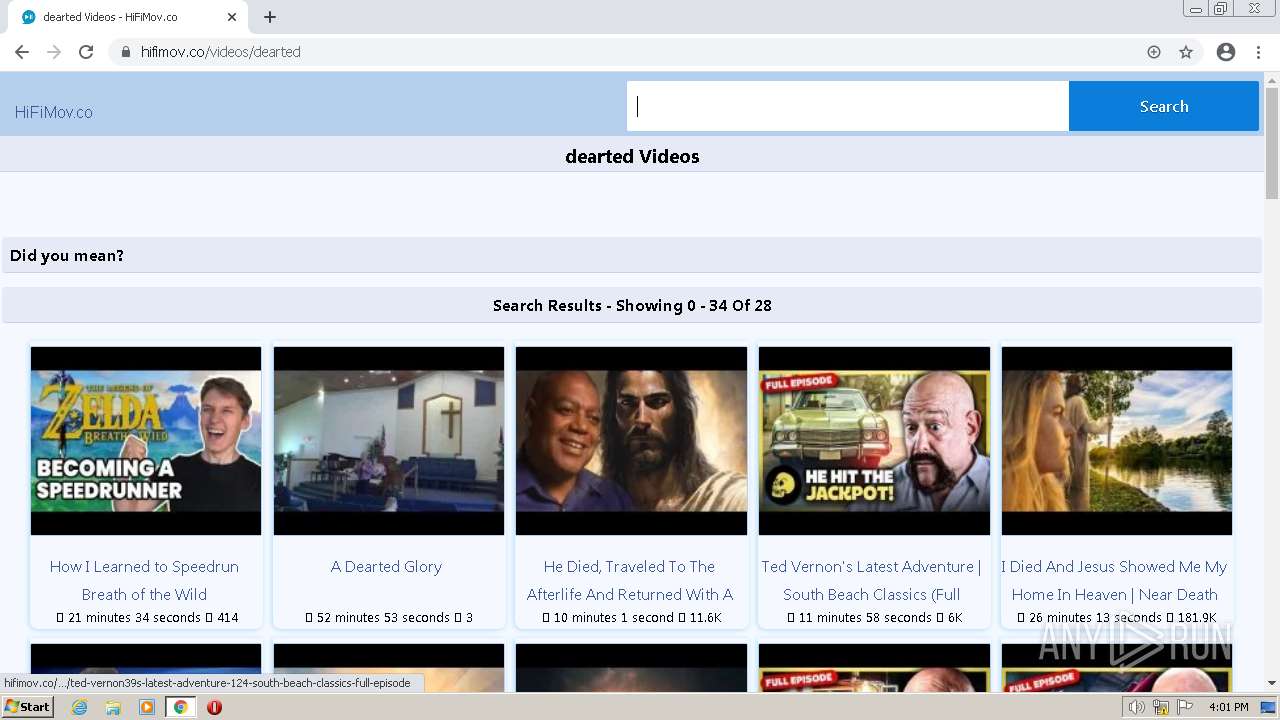Click the page scrollbar thumb
1280x720 pixels.
coord(1272,142)
